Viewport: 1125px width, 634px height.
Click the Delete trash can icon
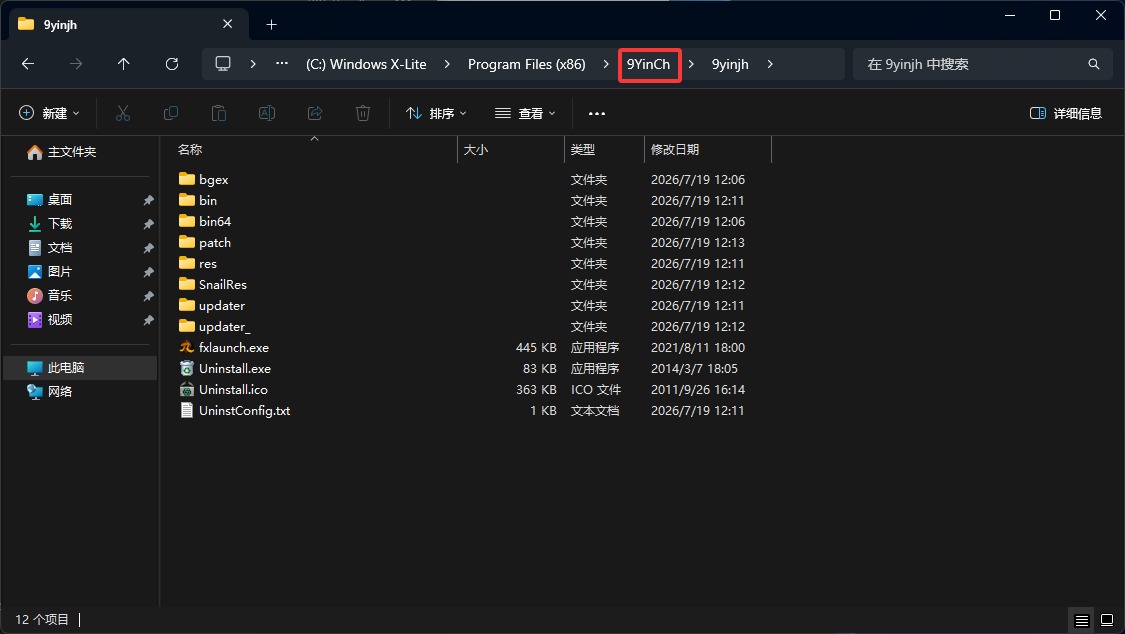[x=363, y=113]
